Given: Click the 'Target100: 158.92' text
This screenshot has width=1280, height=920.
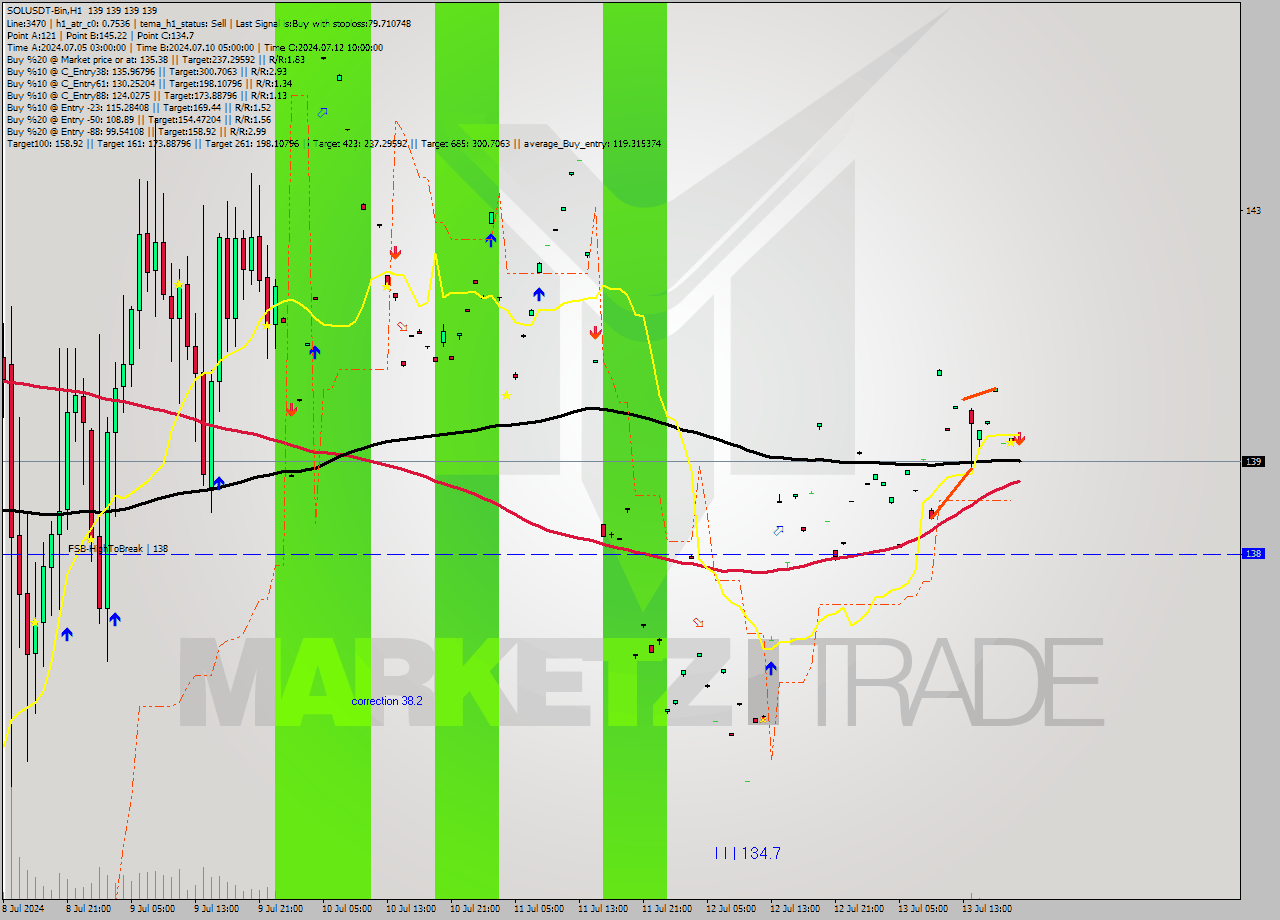Looking at the screenshot, I should click(43, 144).
